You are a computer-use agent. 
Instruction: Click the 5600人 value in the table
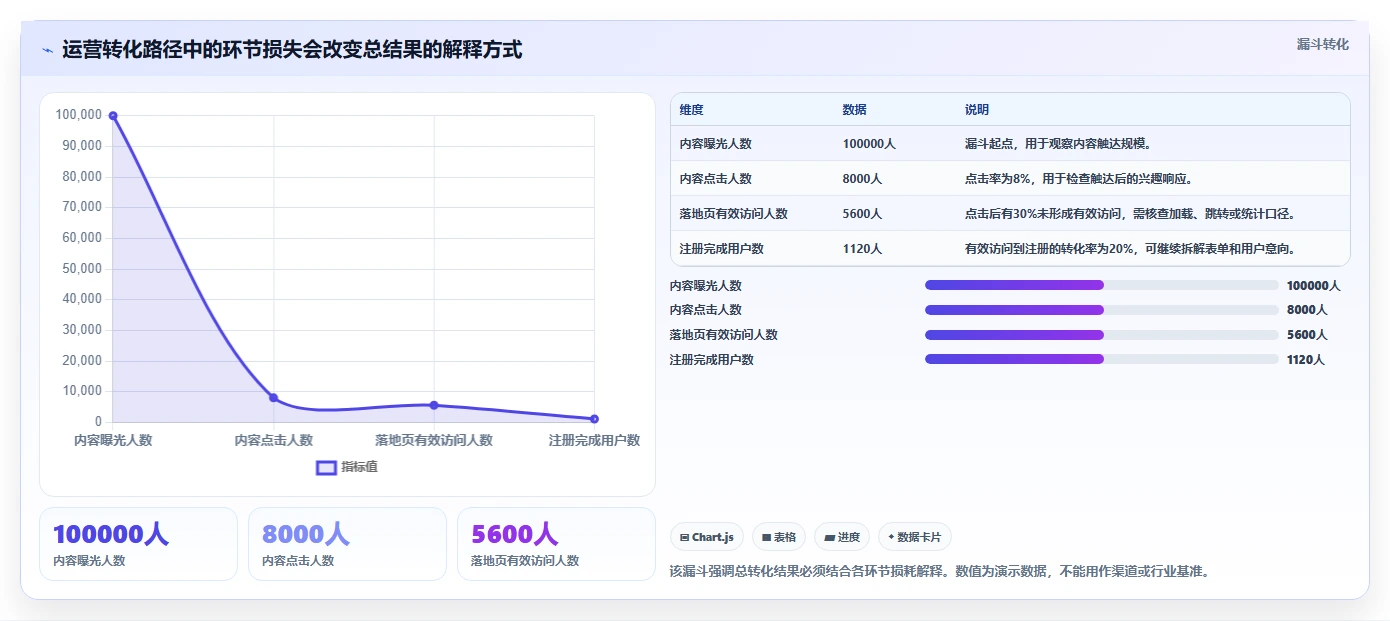click(862, 214)
